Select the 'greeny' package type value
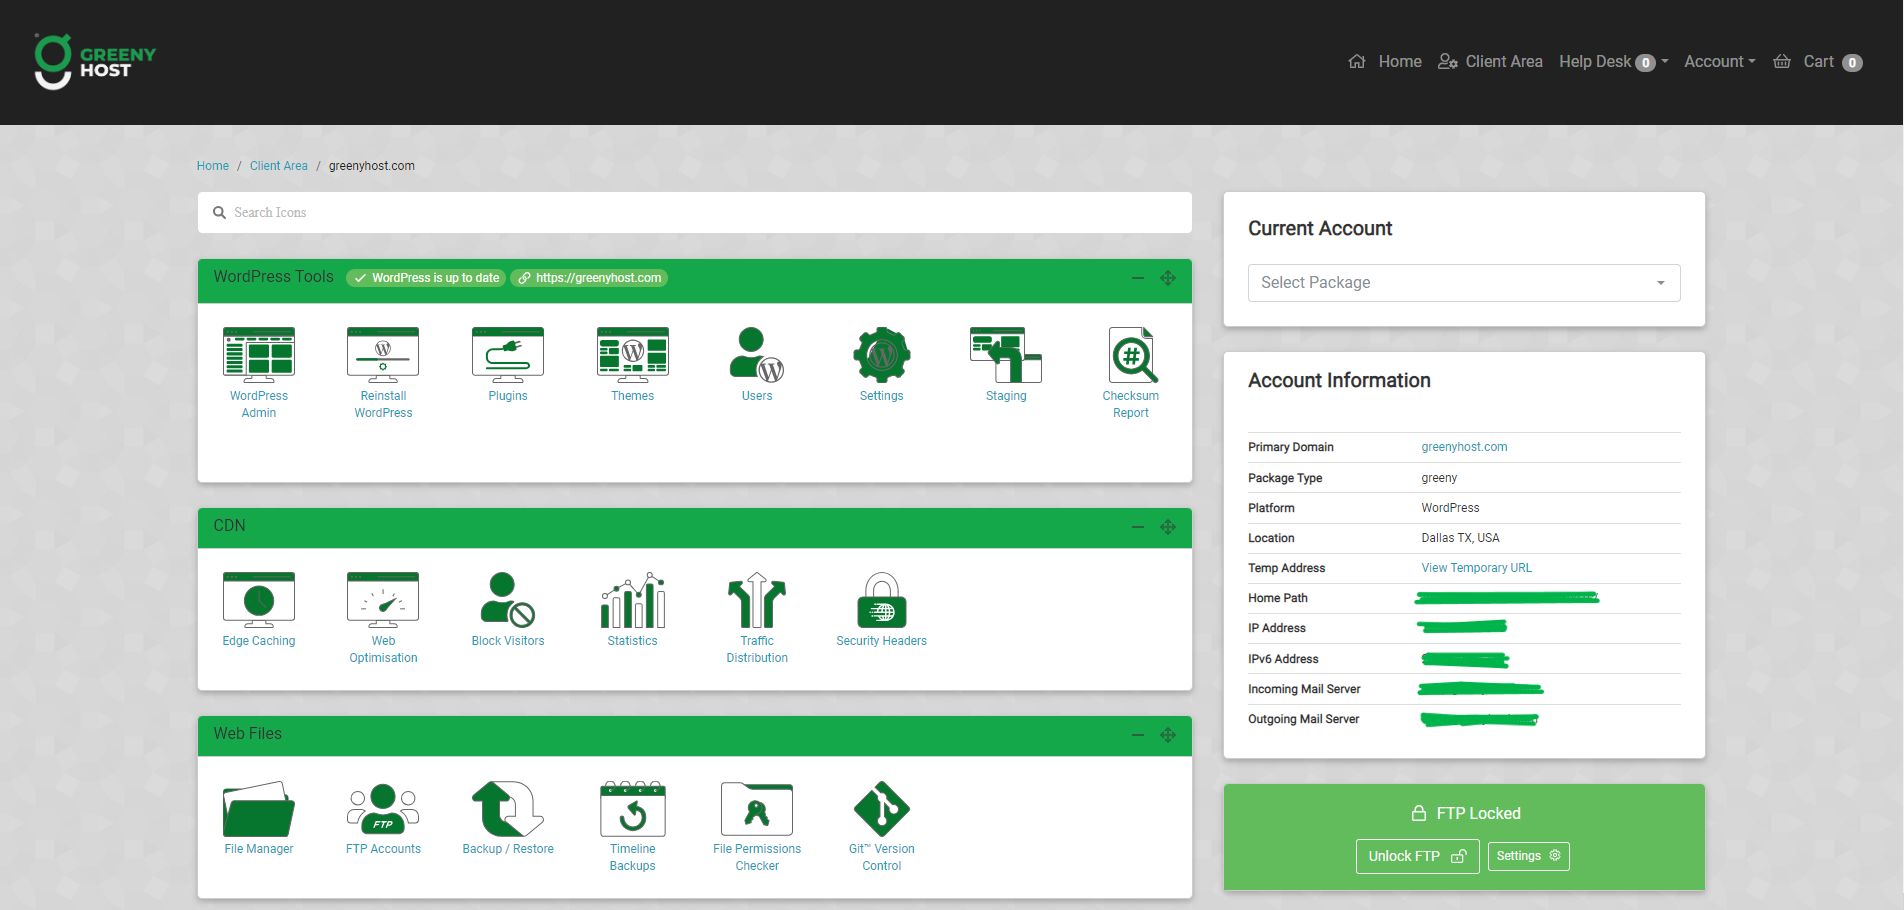Viewport: 1904px width, 910px height. [x=1439, y=478]
